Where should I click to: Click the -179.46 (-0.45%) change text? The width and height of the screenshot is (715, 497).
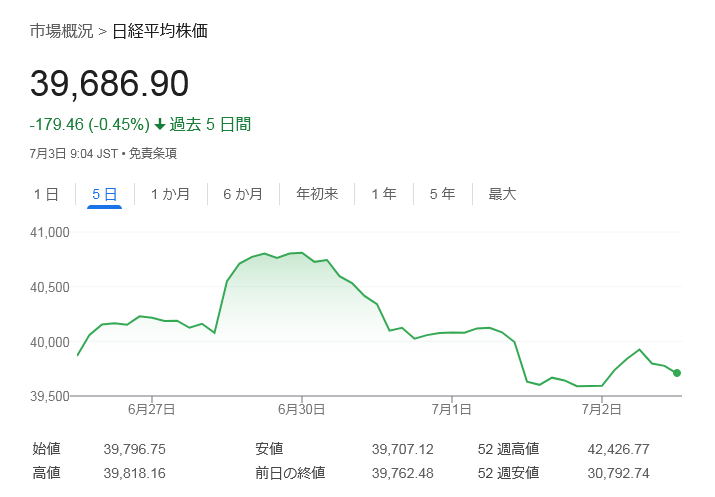pyautogui.click(x=90, y=124)
